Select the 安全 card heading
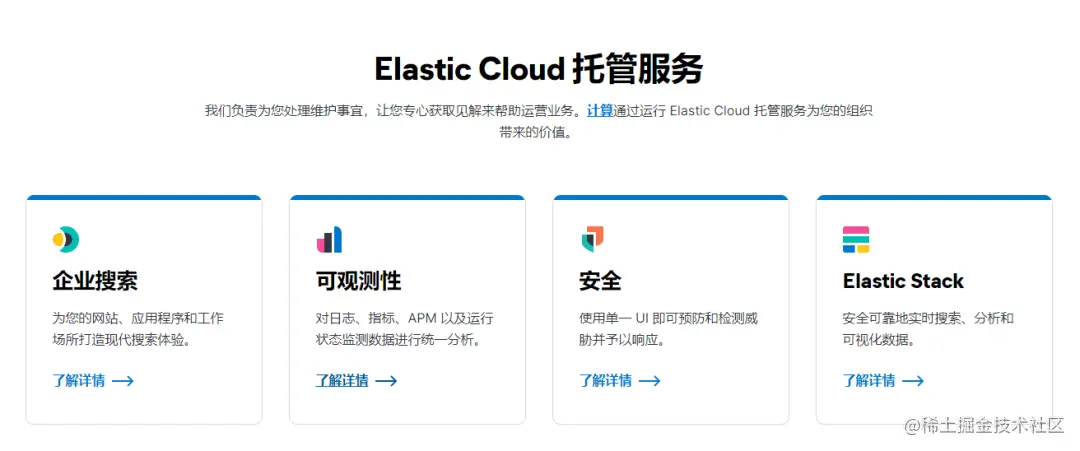This screenshot has height=451, width=1080. pyautogui.click(x=601, y=281)
